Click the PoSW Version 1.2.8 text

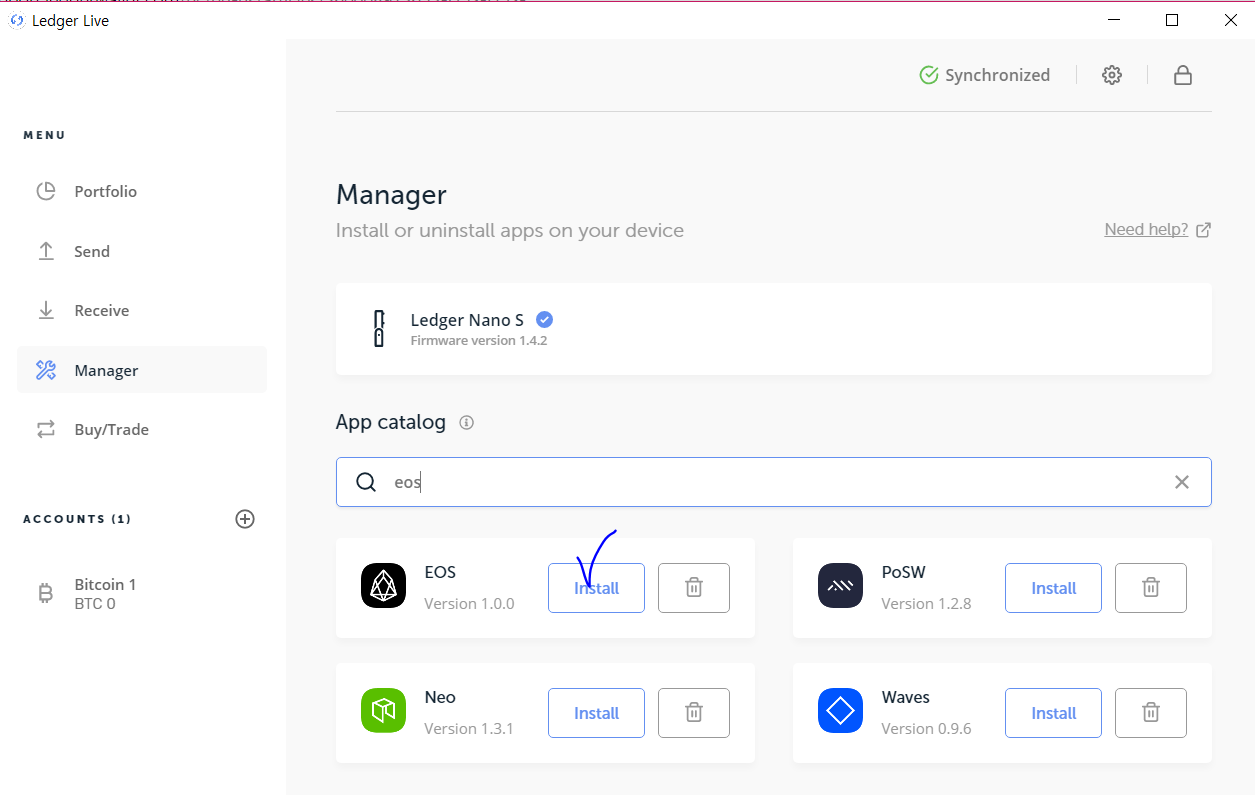point(926,604)
